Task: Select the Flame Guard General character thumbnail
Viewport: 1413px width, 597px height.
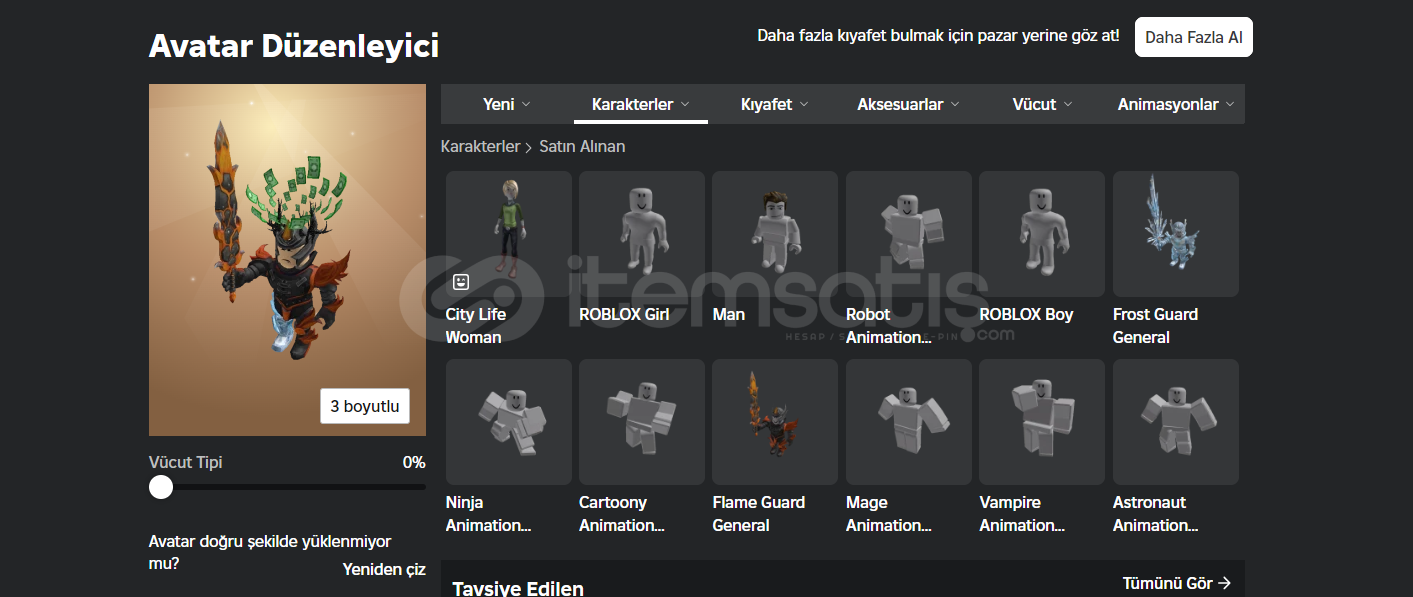Action: [x=775, y=422]
